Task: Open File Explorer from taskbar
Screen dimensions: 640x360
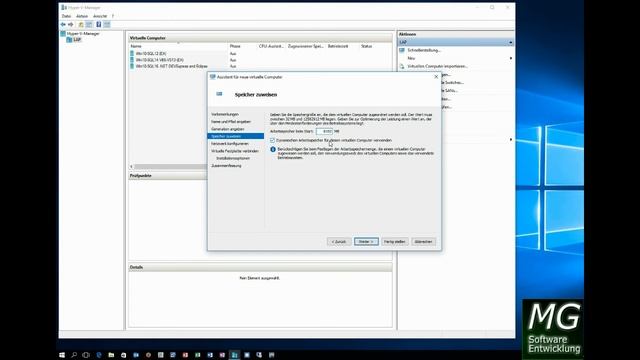Action: [111, 355]
